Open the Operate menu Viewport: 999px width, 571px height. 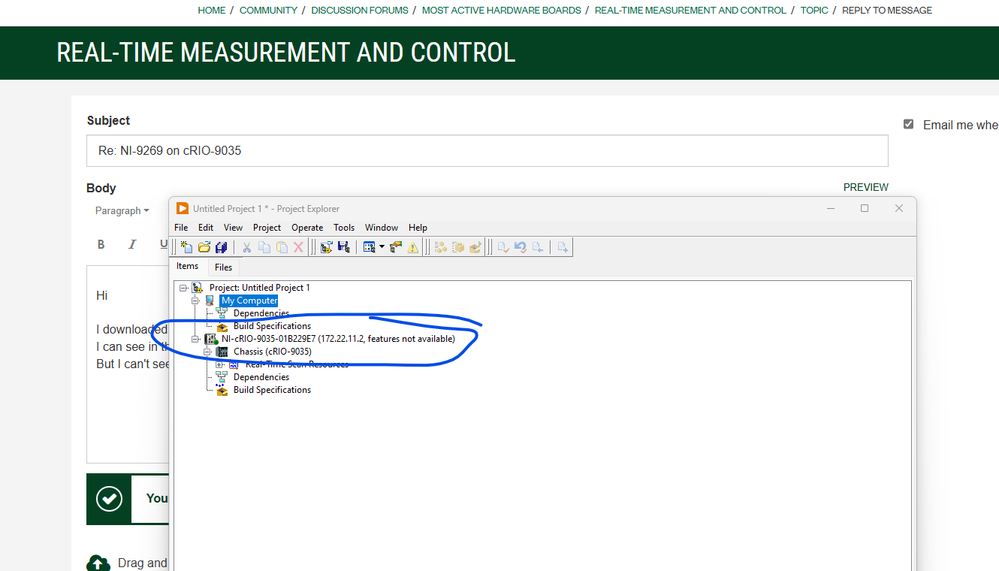pos(307,228)
